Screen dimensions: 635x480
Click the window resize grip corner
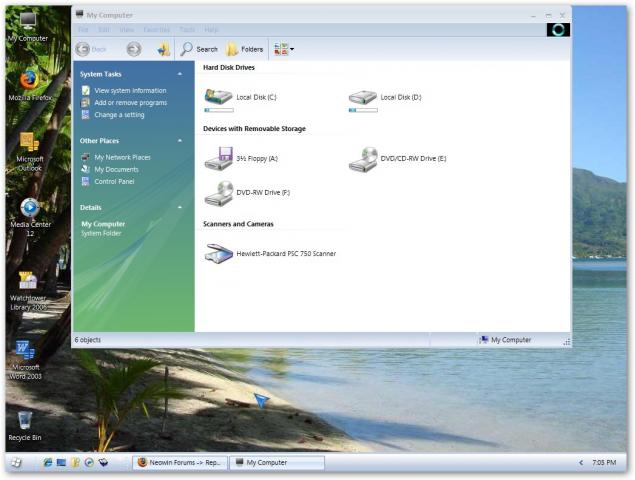click(567, 342)
